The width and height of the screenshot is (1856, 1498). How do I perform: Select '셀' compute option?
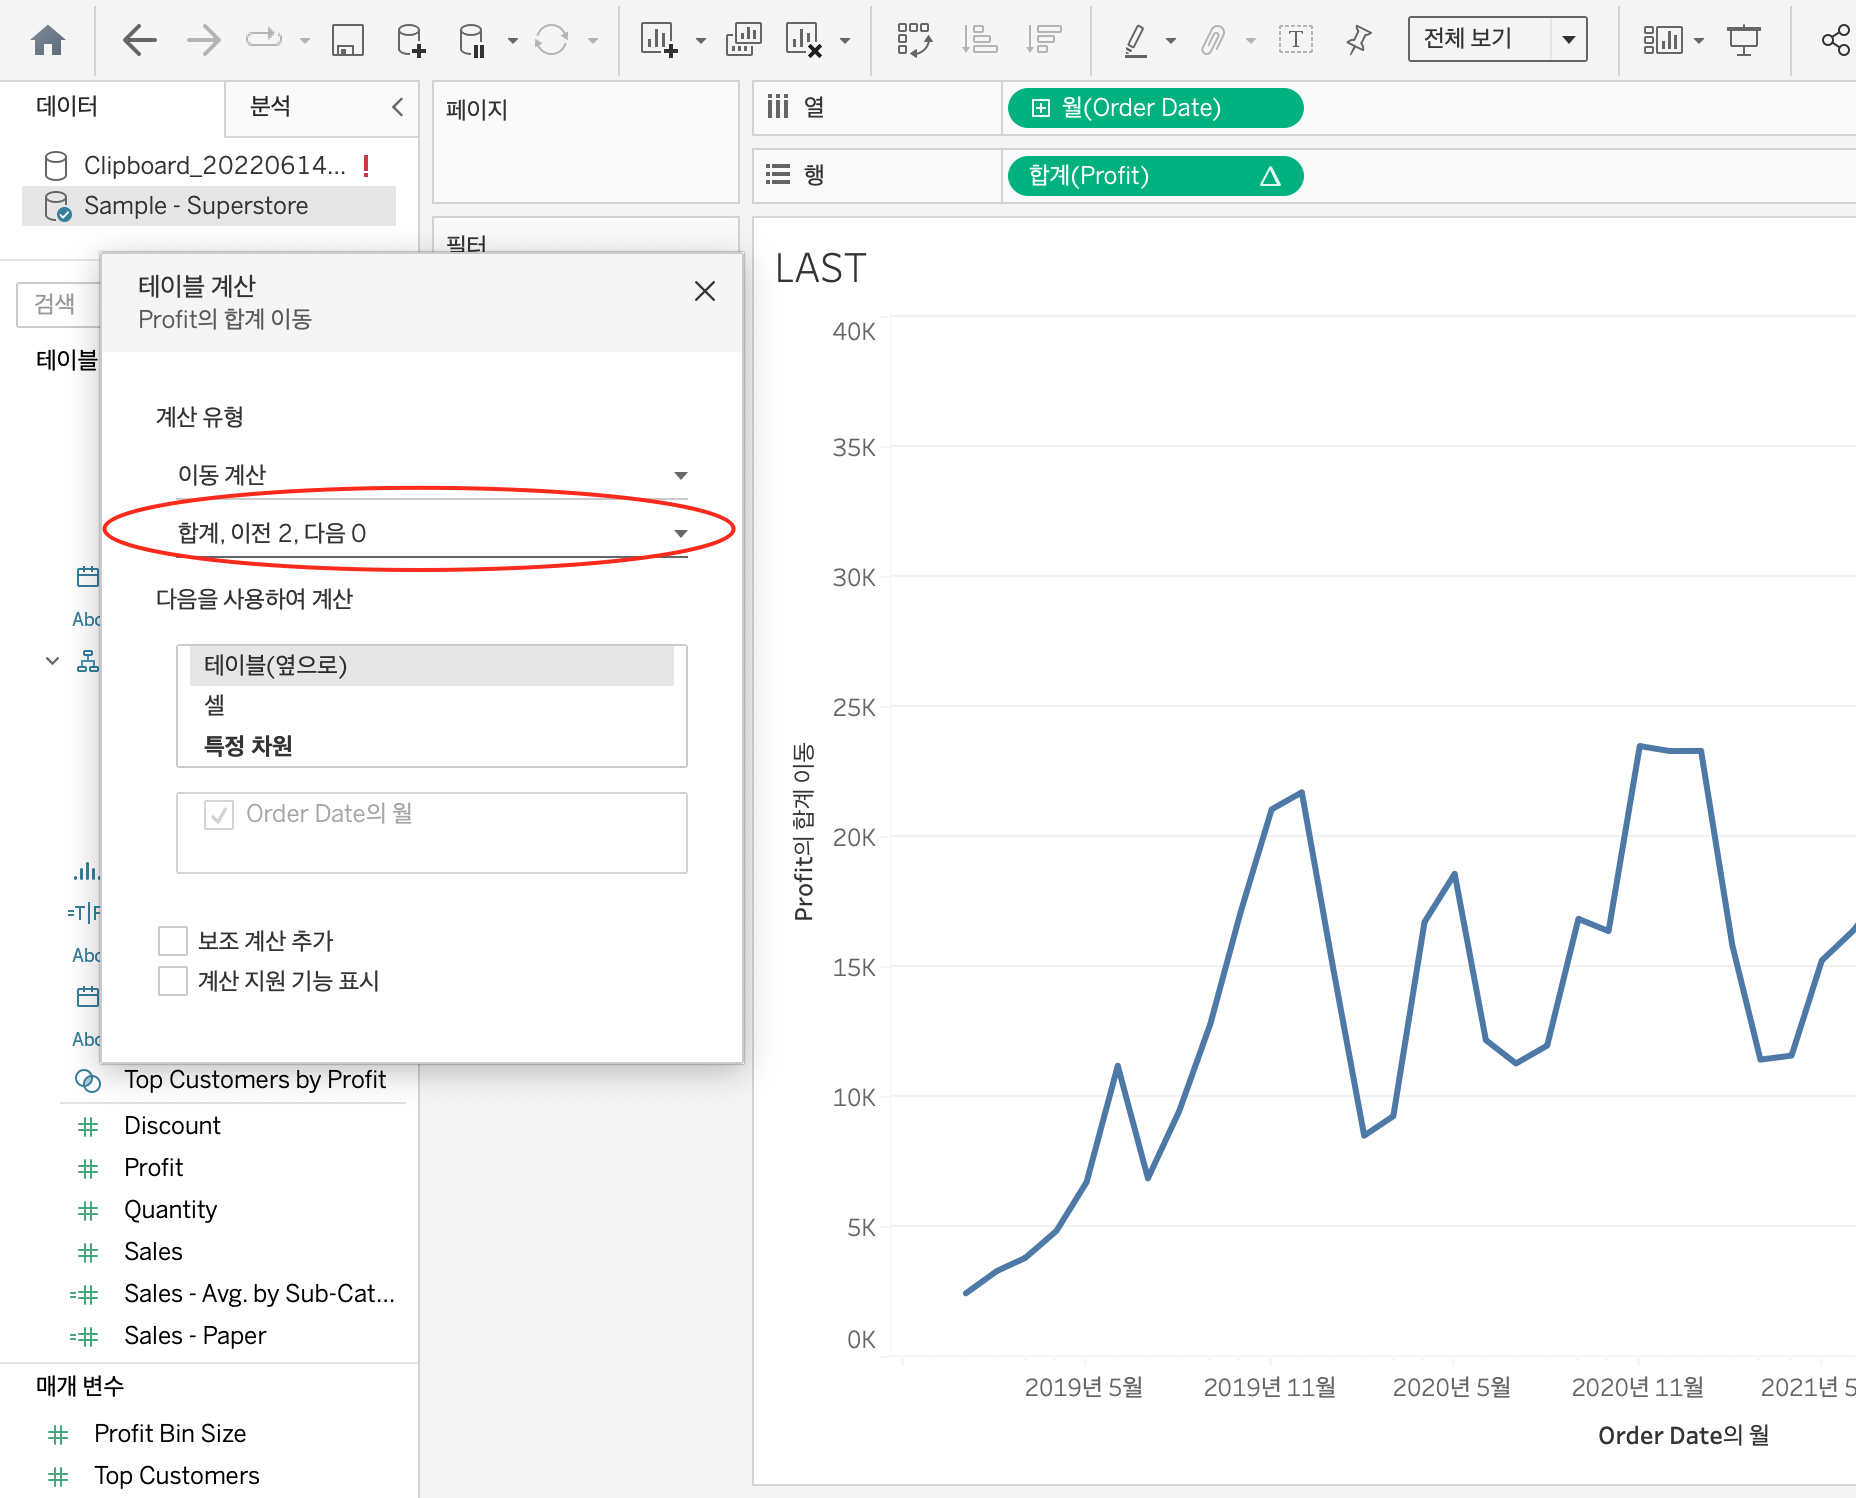point(432,706)
